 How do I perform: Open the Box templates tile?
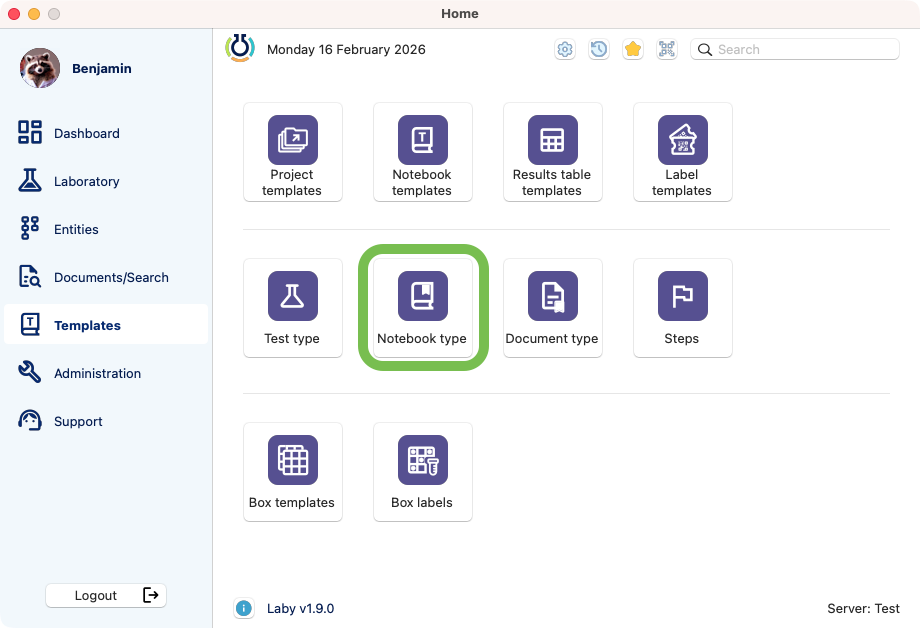(x=292, y=472)
